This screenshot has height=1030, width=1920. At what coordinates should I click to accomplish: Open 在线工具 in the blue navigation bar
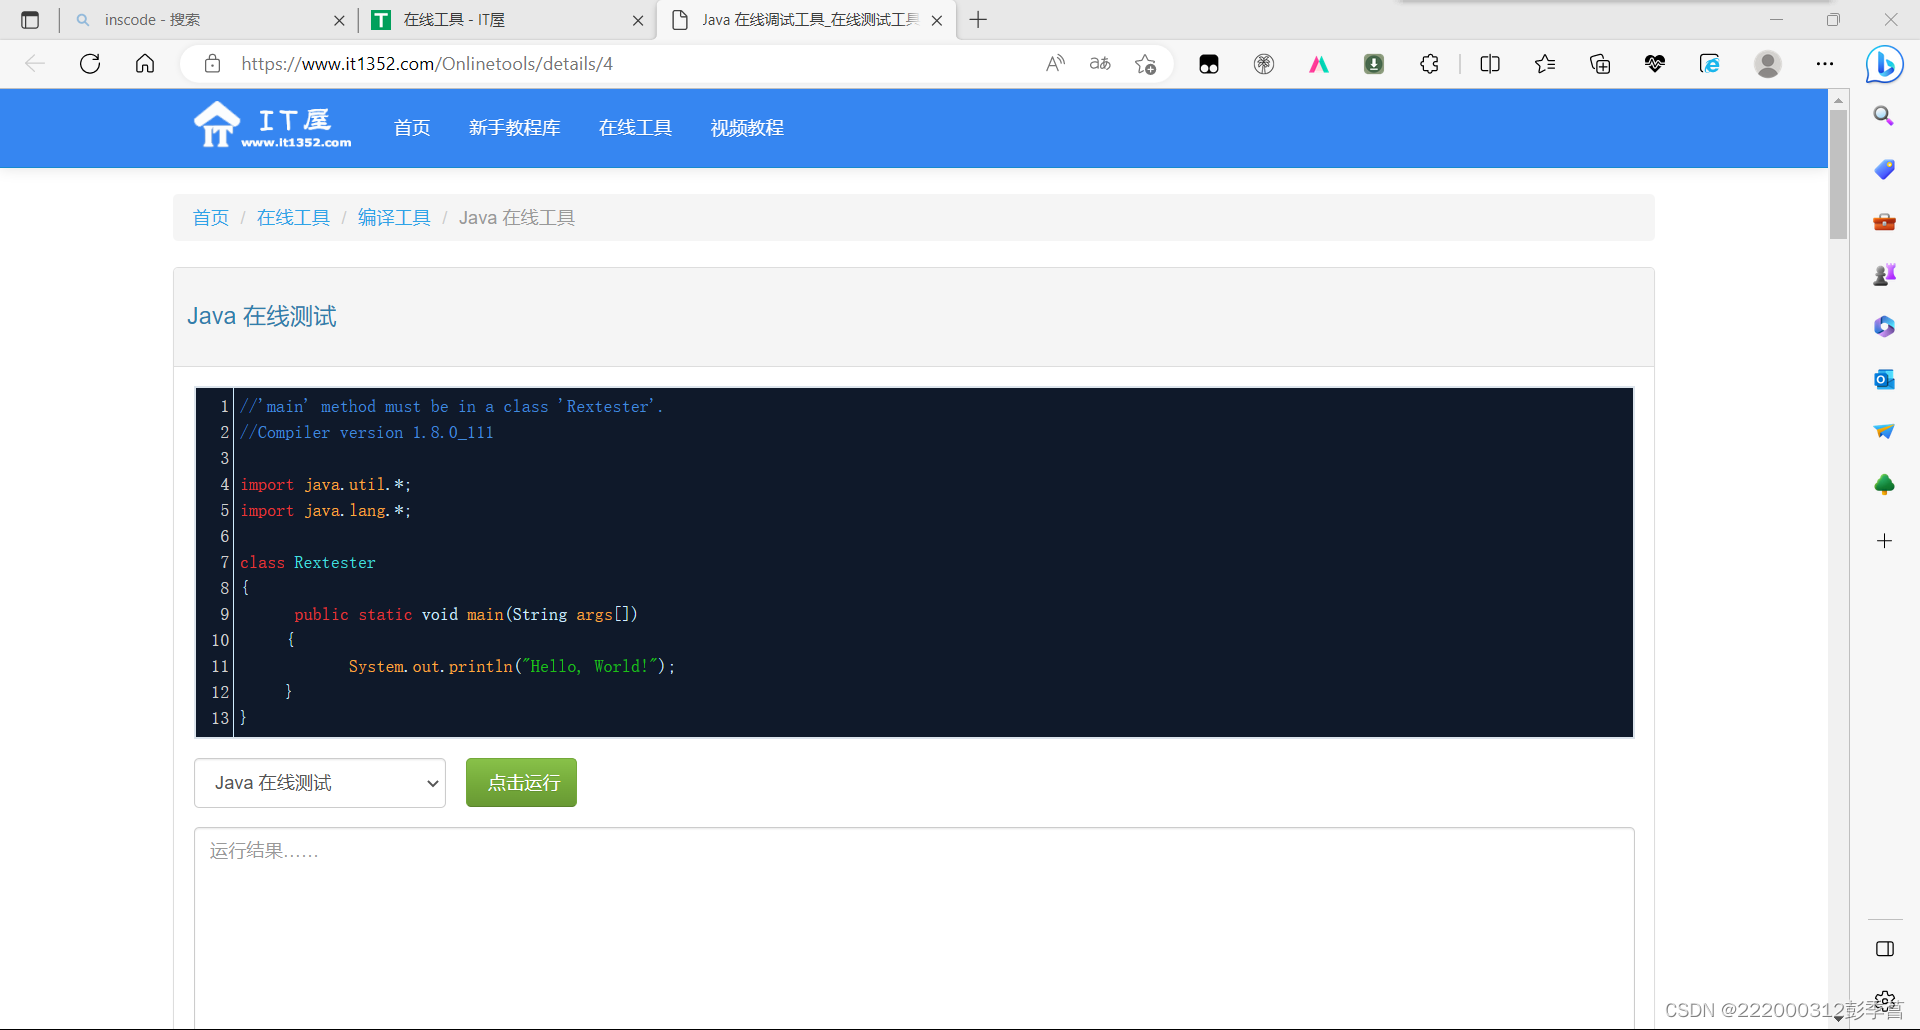click(x=635, y=128)
